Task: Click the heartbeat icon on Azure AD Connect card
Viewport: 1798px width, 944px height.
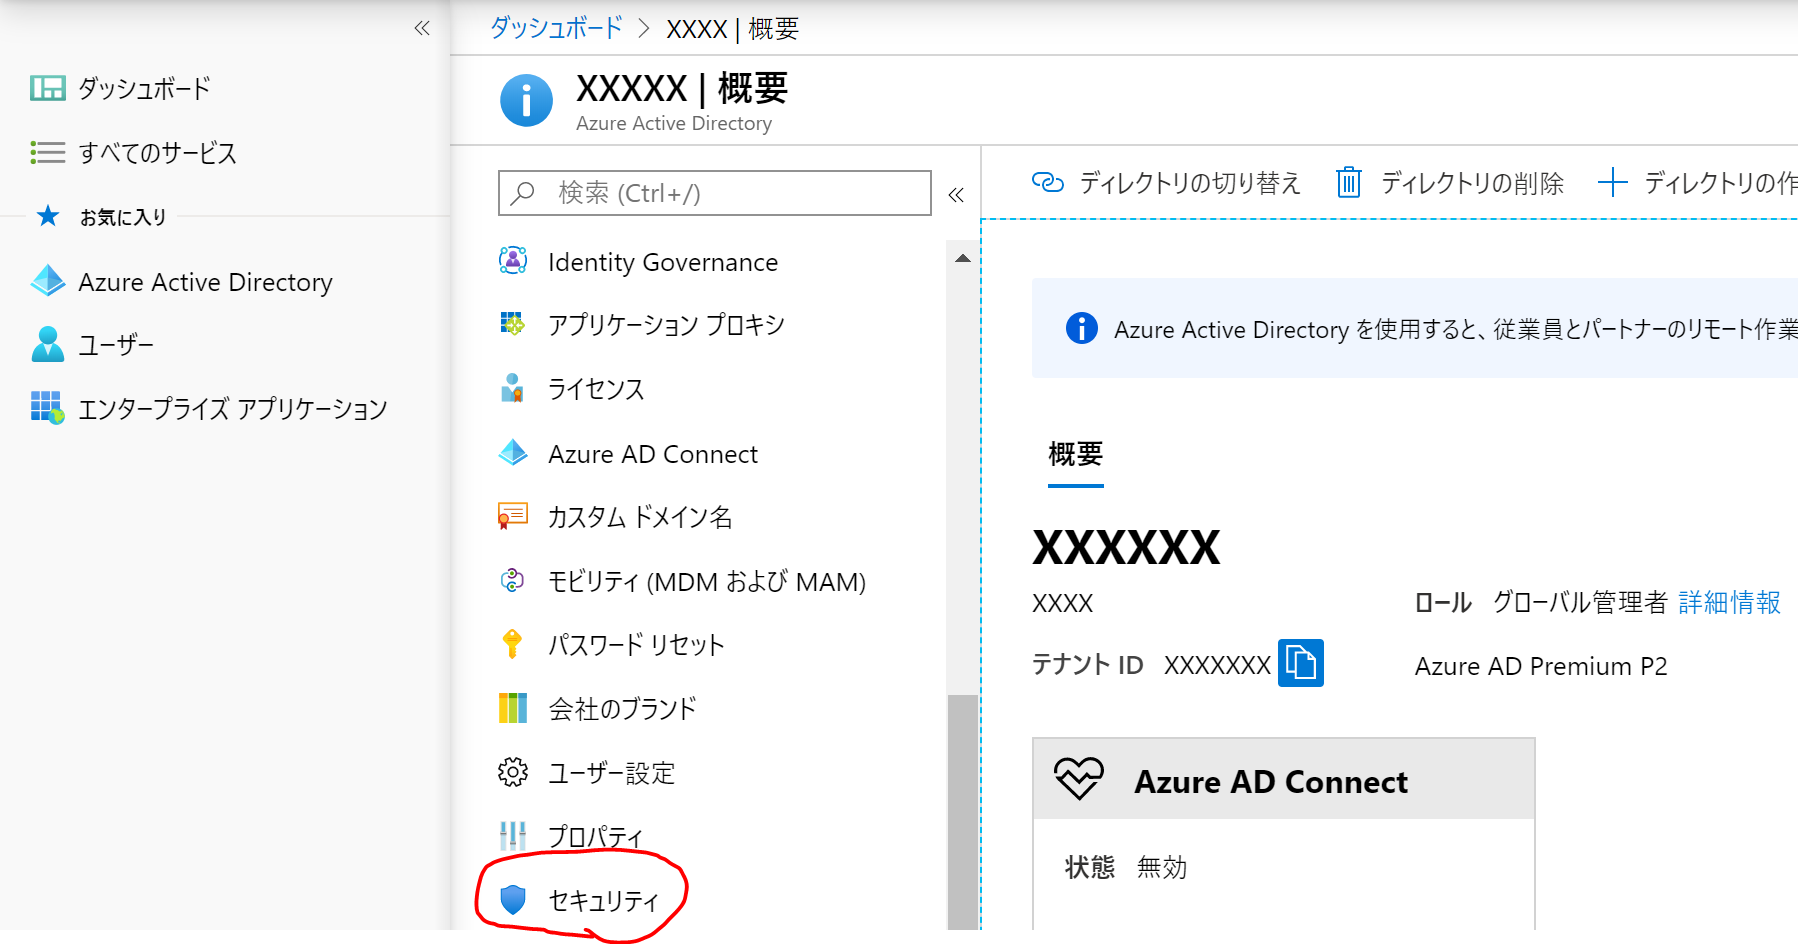Action: [1078, 778]
